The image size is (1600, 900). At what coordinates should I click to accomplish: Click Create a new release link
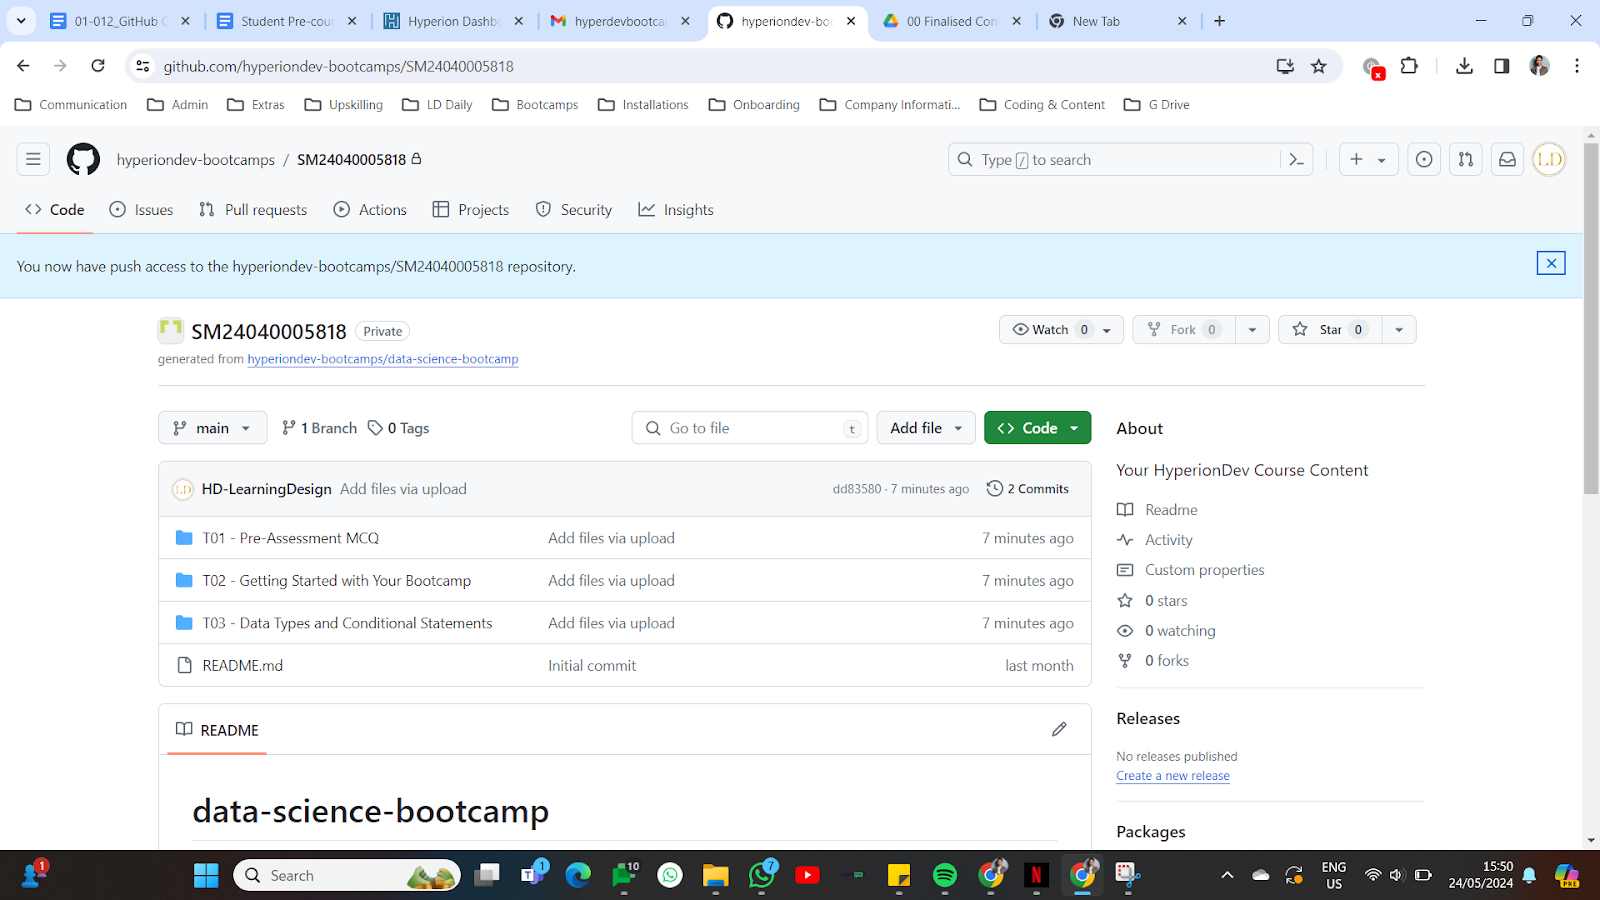click(1173, 776)
